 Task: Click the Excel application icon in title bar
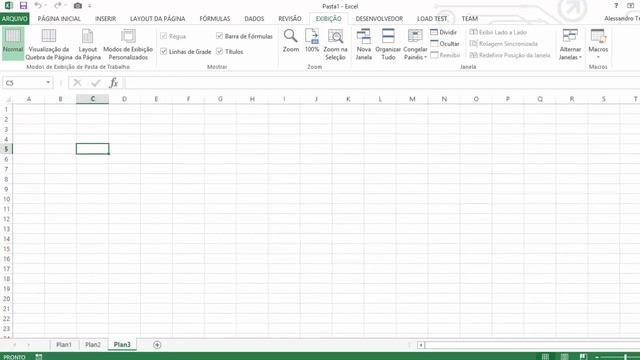(9, 6)
